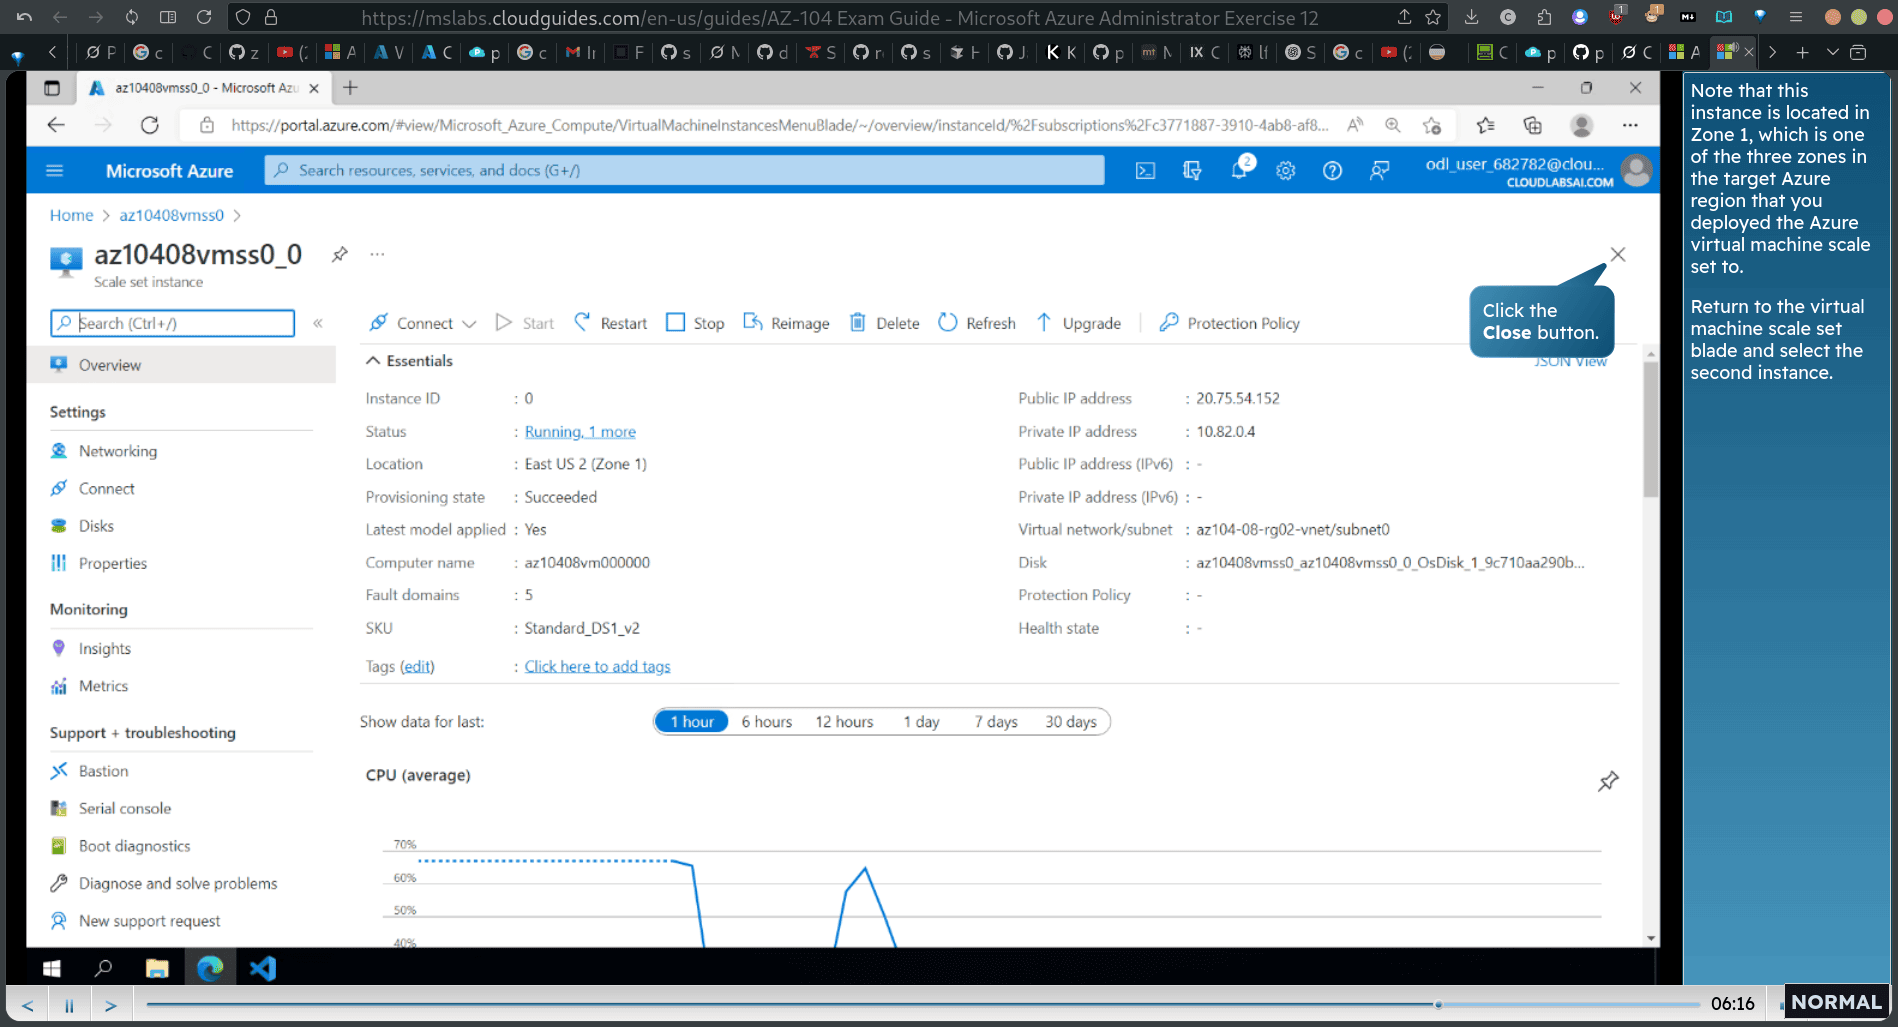Restart the scale set instance
1898x1027 pixels.
(611, 323)
